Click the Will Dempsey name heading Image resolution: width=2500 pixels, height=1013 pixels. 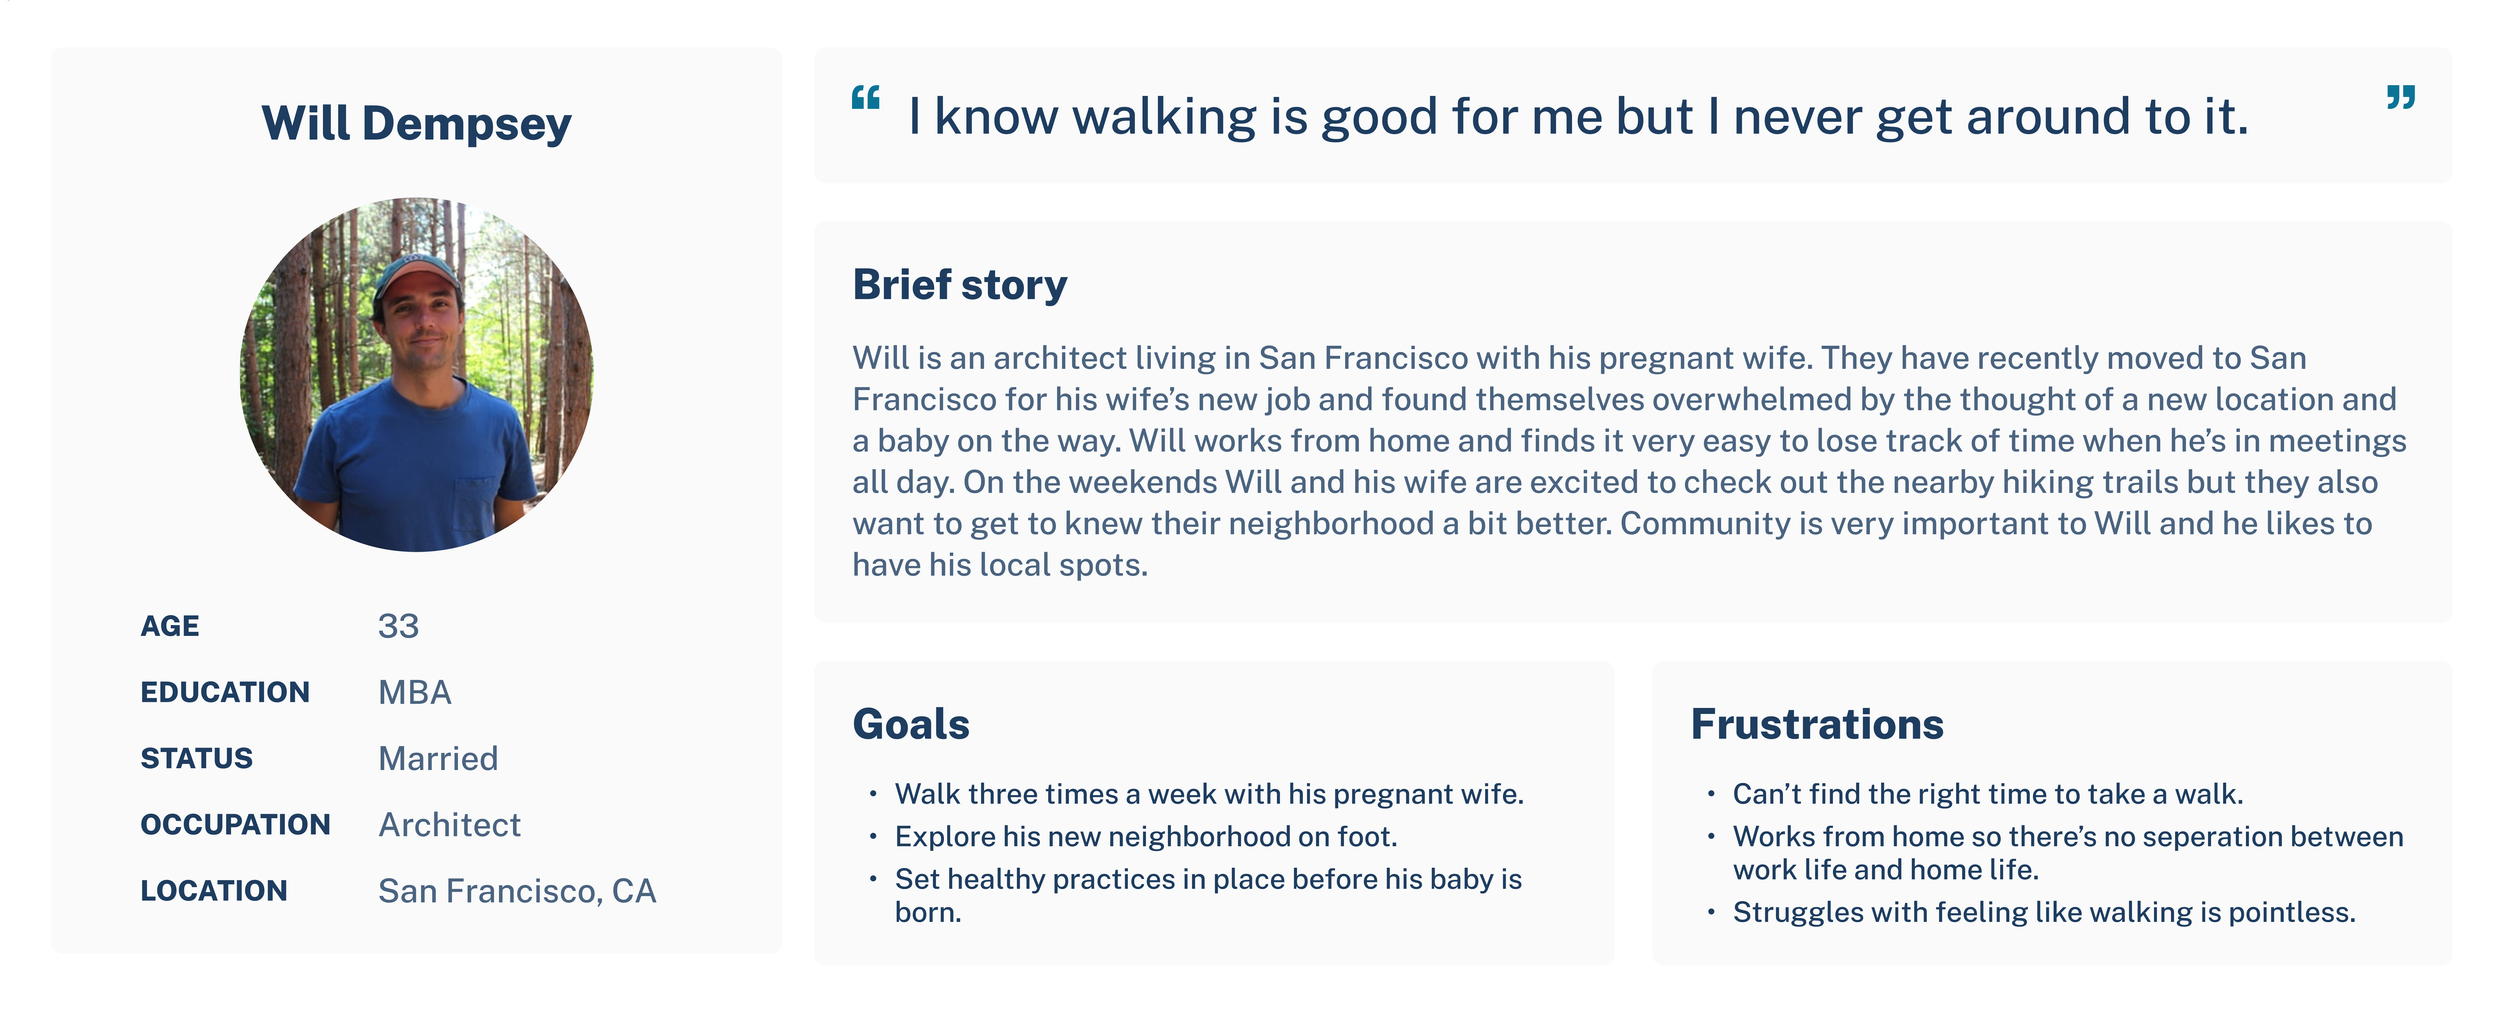click(416, 123)
